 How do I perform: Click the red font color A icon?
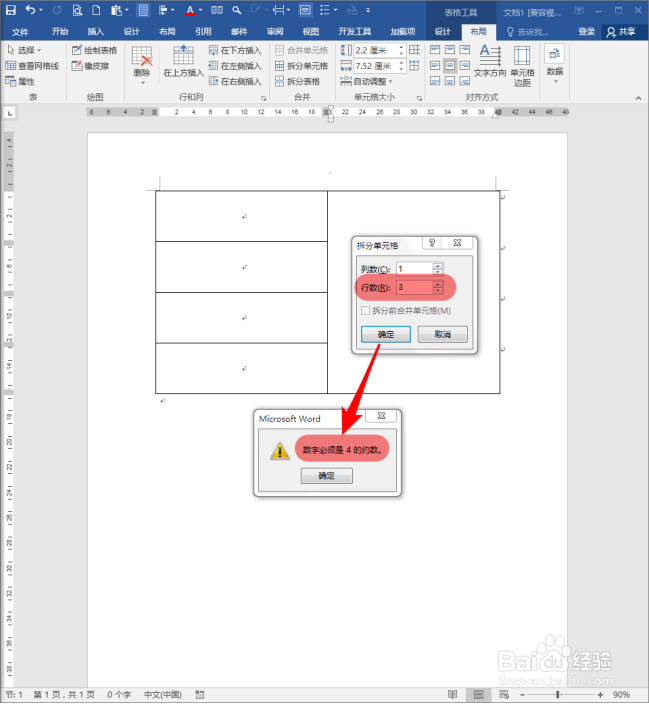pos(190,10)
